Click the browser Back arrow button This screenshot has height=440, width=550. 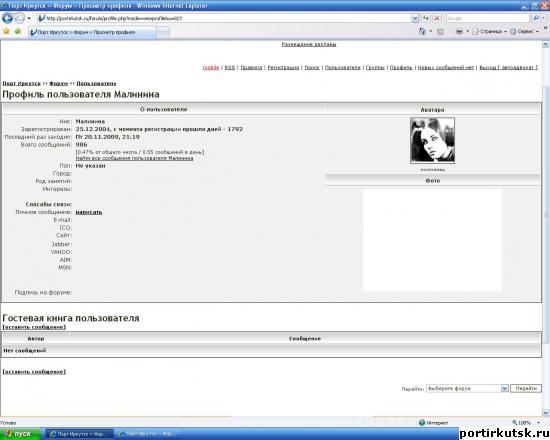pyautogui.click(x=7, y=18)
